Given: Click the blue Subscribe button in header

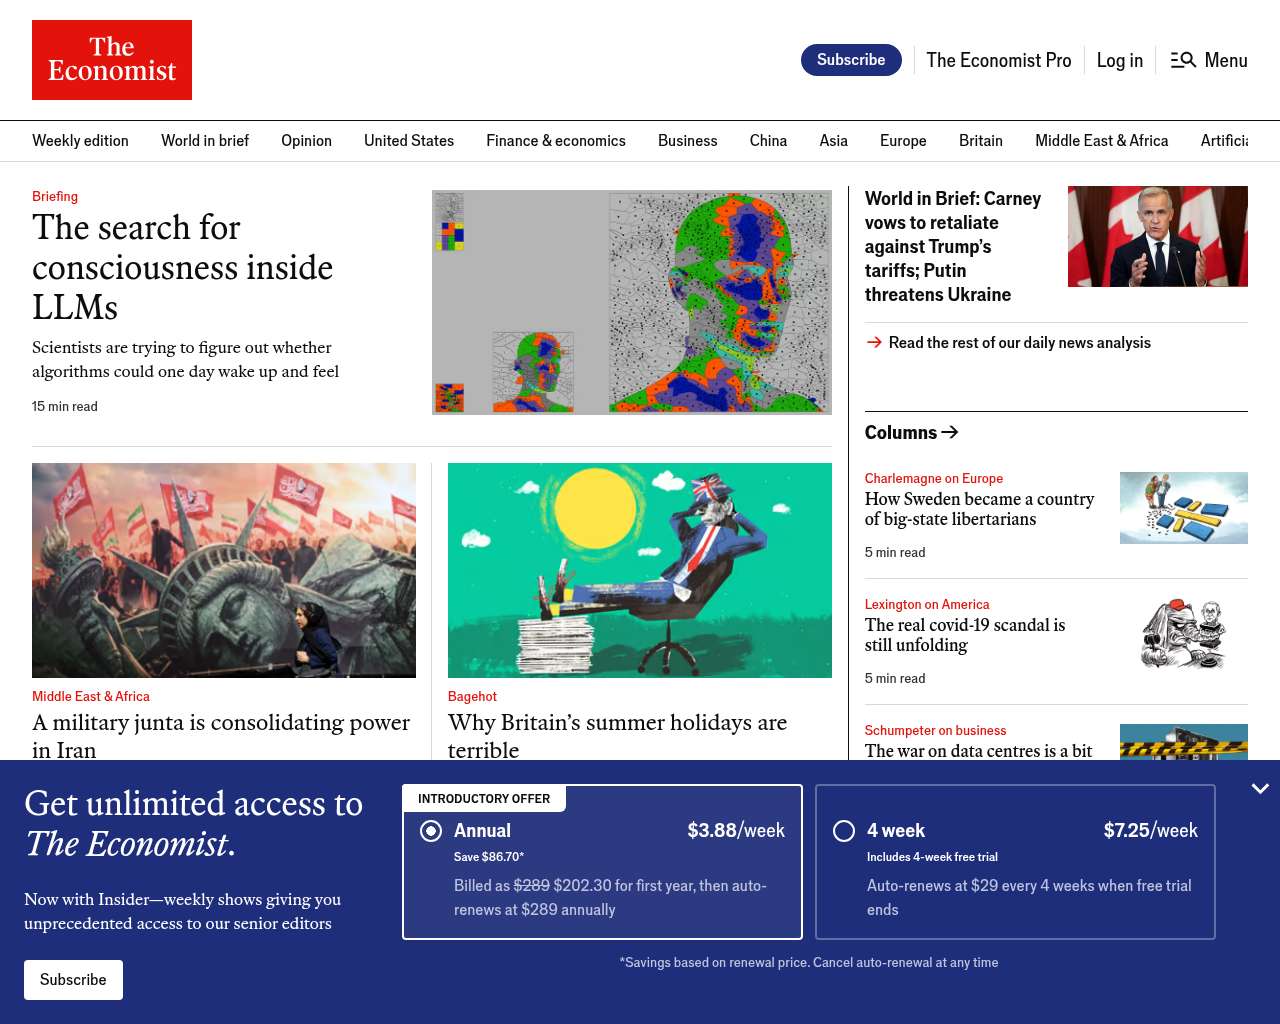Looking at the screenshot, I should (x=851, y=60).
